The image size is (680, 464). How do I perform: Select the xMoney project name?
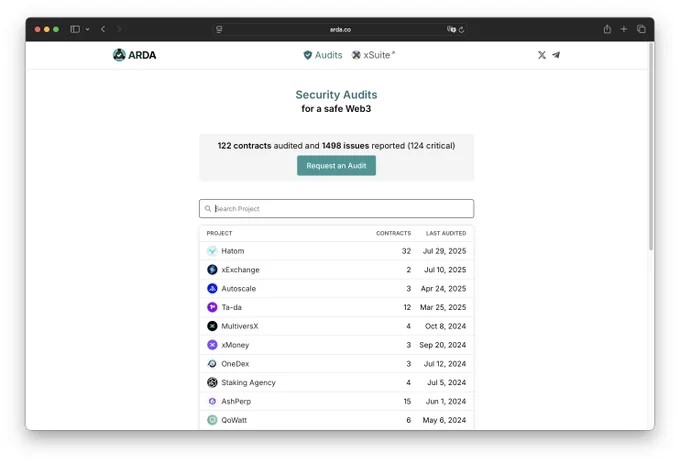point(235,345)
